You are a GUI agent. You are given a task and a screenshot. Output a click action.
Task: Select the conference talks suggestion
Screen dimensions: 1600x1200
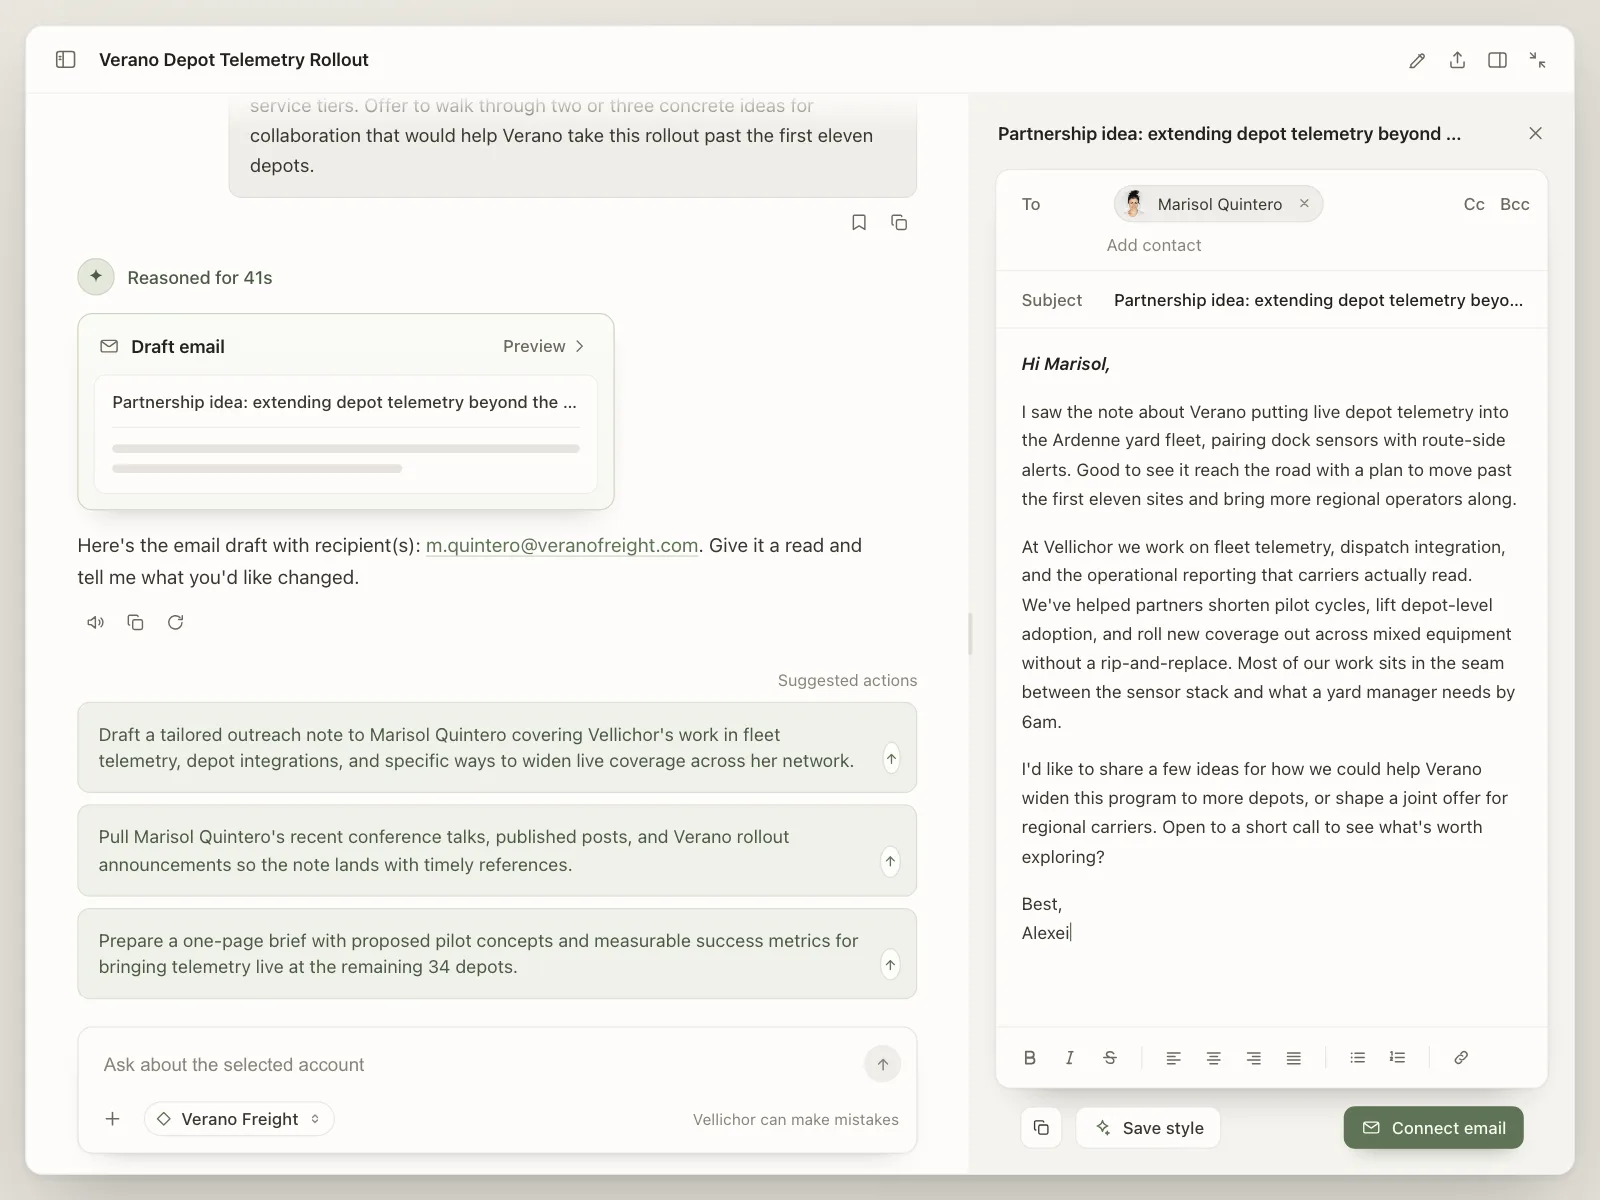pos(497,851)
